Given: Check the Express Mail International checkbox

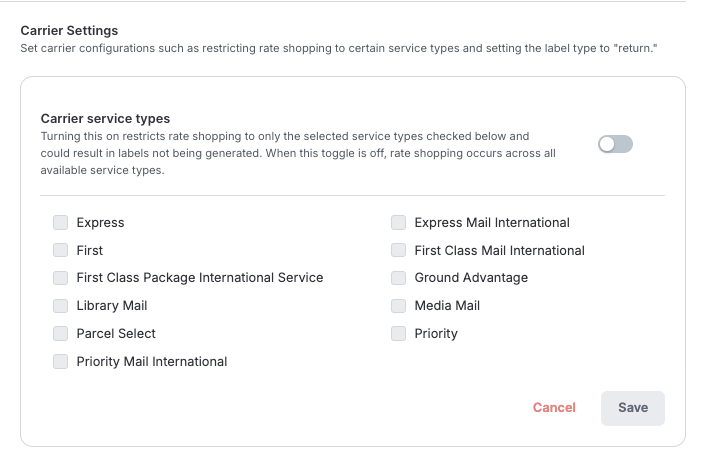Looking at the screenshot, I should (x=399, y=222).
